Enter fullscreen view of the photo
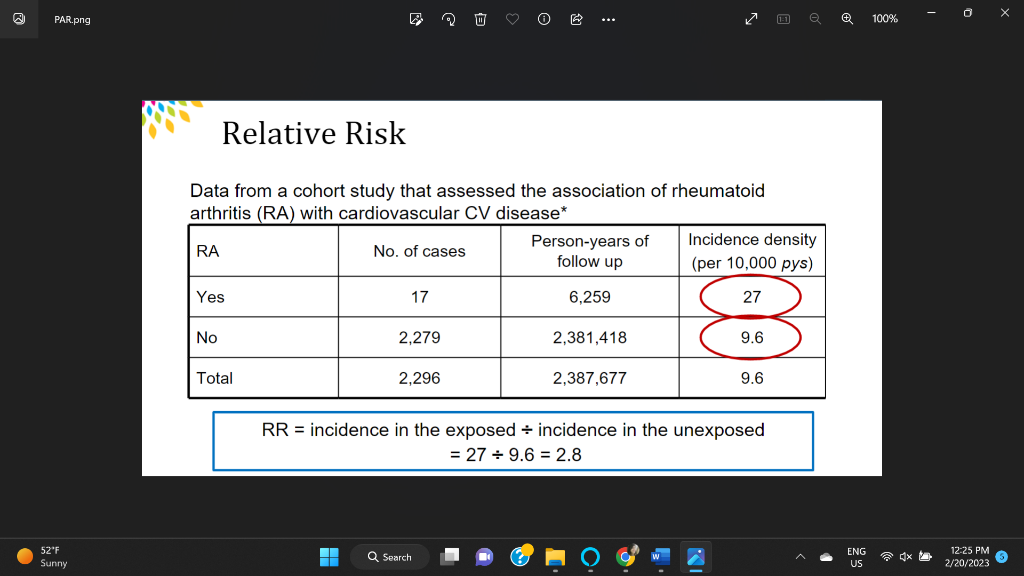The image size is (1024, 576). click(x=751, y=18)
